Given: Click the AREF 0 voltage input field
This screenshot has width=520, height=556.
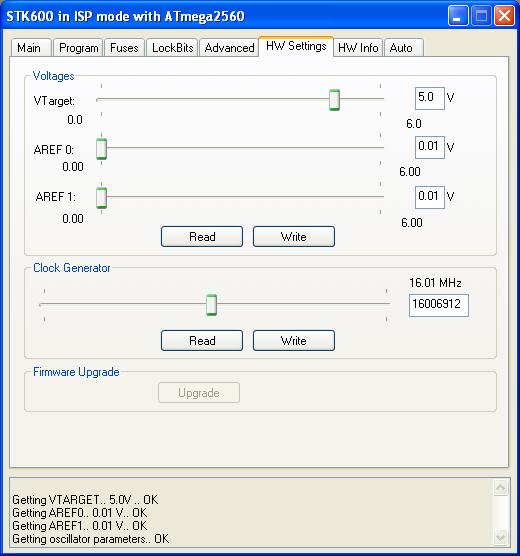Looking at the screenshot, I should 430,147.
